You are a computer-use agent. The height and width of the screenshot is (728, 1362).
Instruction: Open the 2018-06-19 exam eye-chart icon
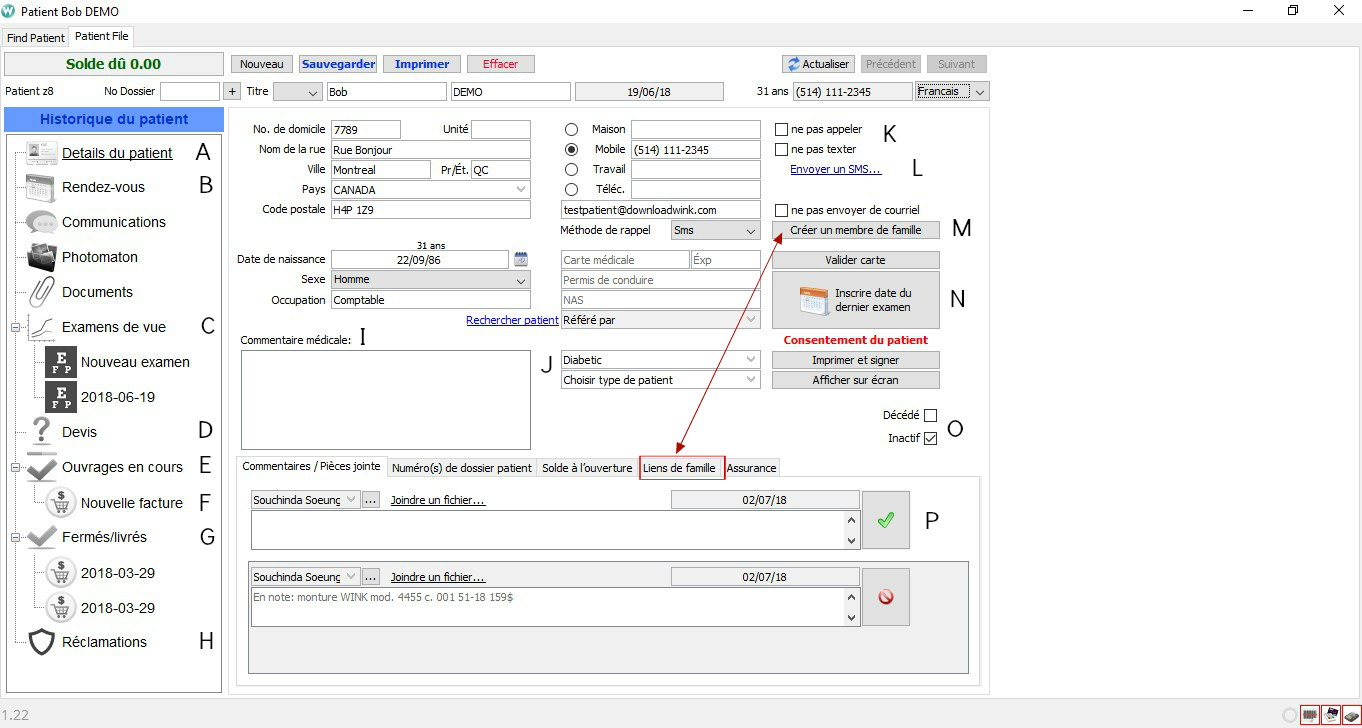click(x=61, y=397)
